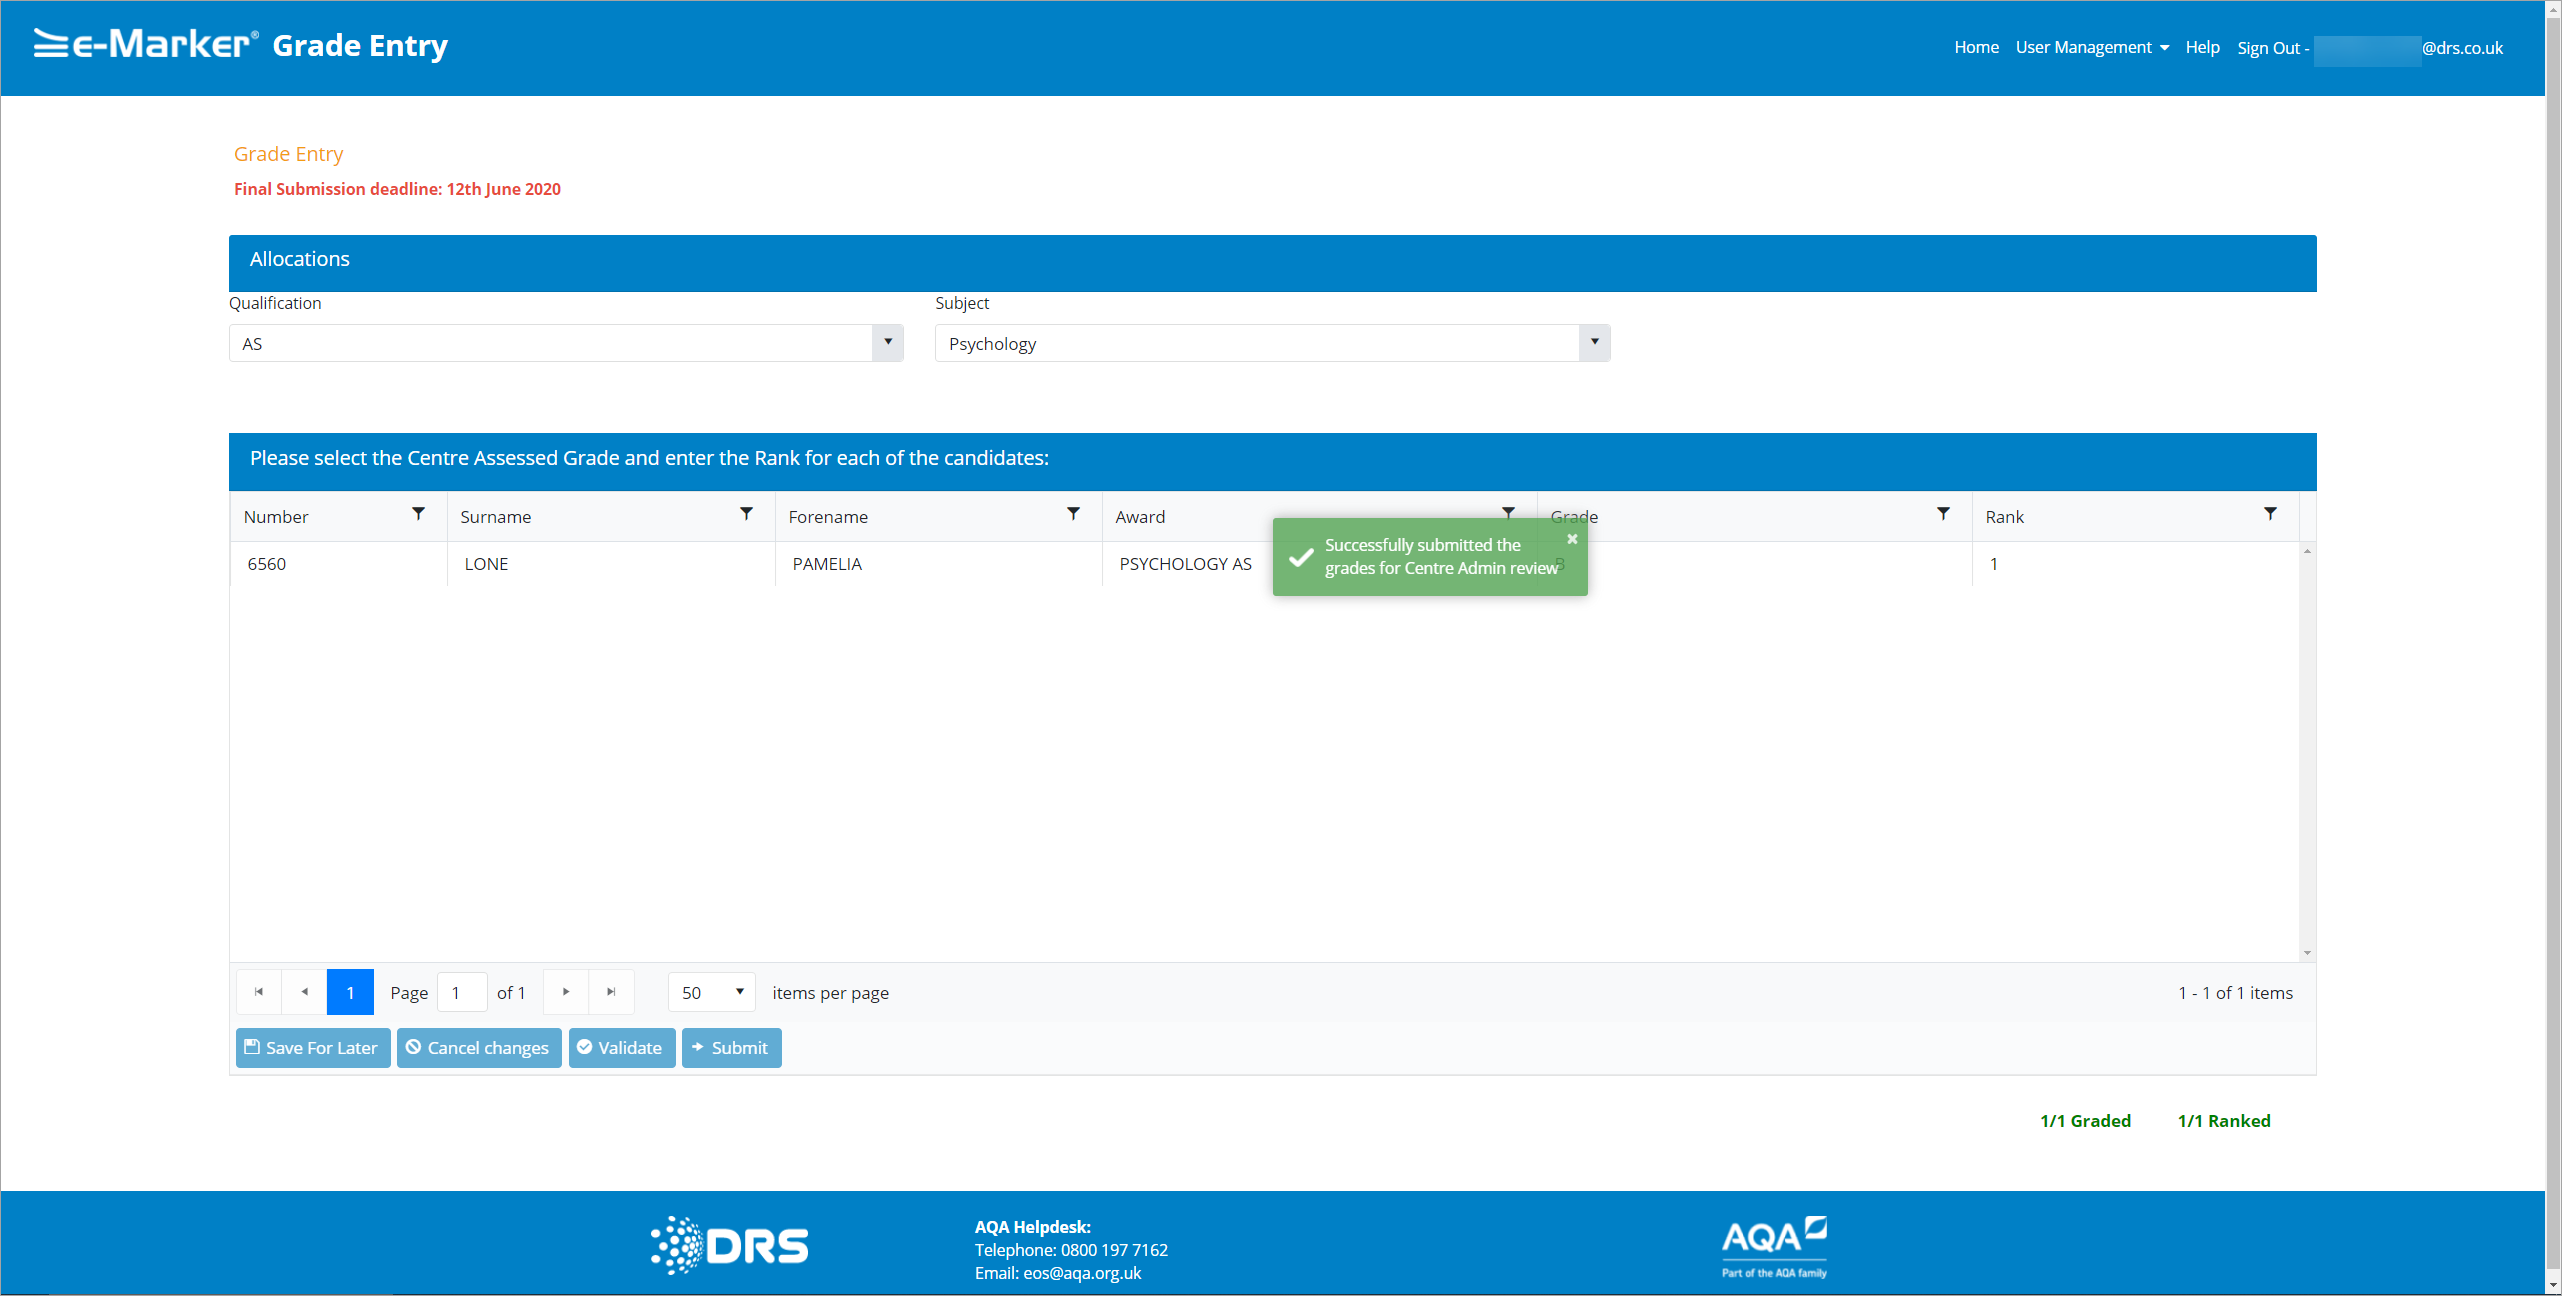Expand the Qualification dropdown
2562x1296 pixels.
pyautogui.click(x=887, y=343)
